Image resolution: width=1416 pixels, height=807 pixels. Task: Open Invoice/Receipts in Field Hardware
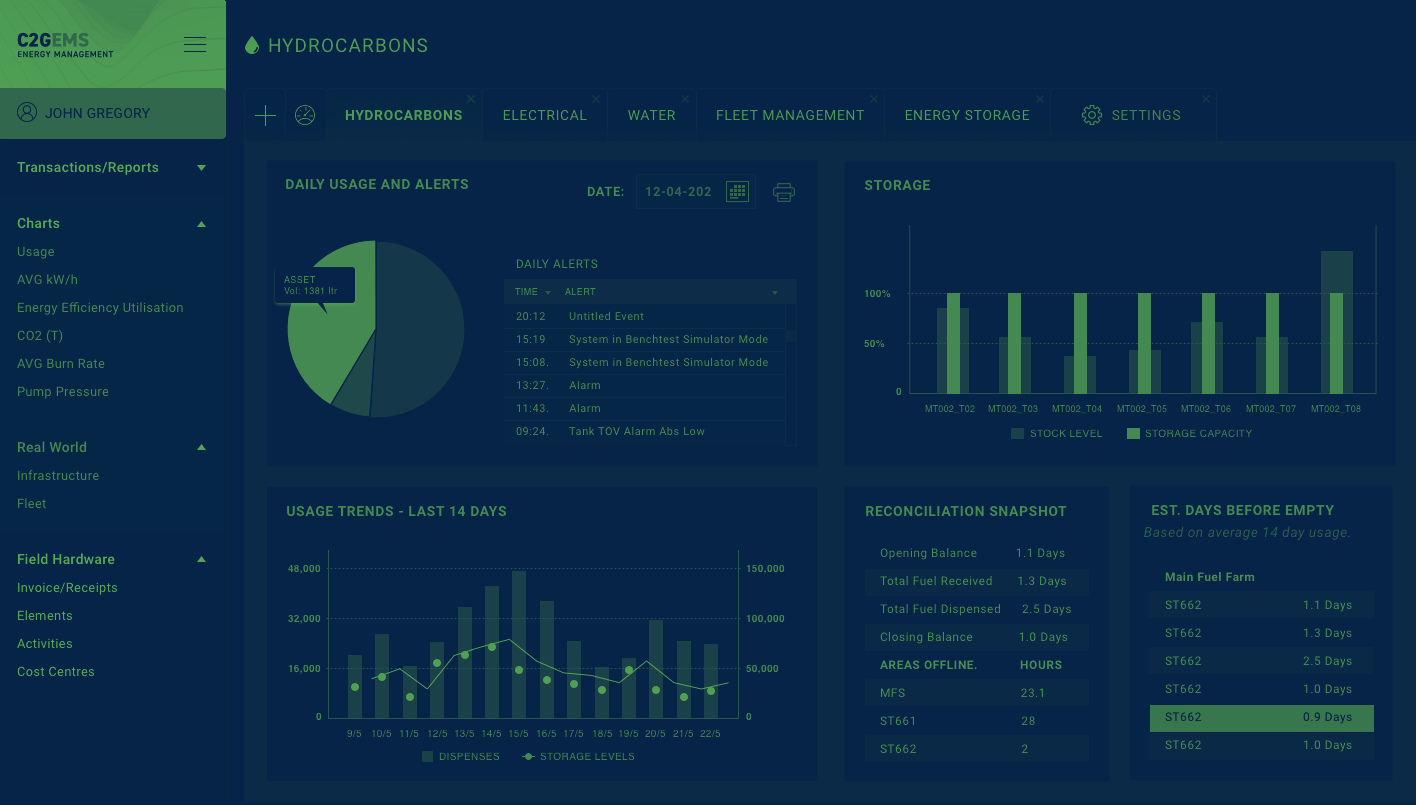pos(67,588)
